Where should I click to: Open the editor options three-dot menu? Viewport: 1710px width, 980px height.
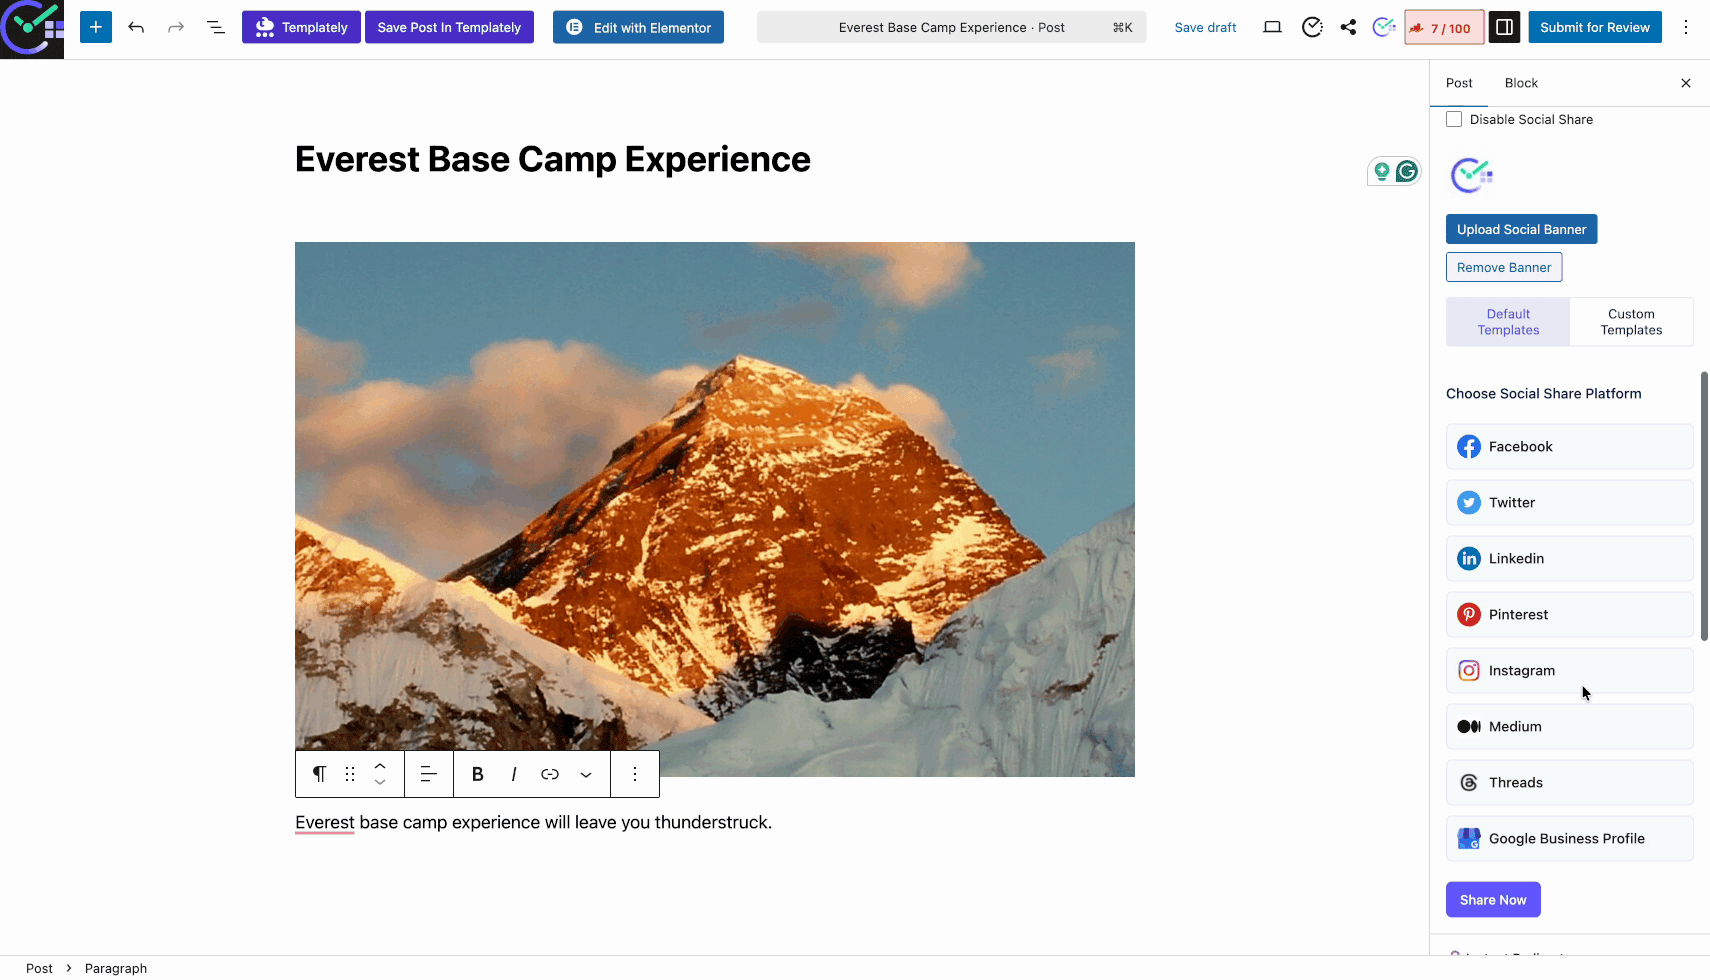coord(1686,27)
